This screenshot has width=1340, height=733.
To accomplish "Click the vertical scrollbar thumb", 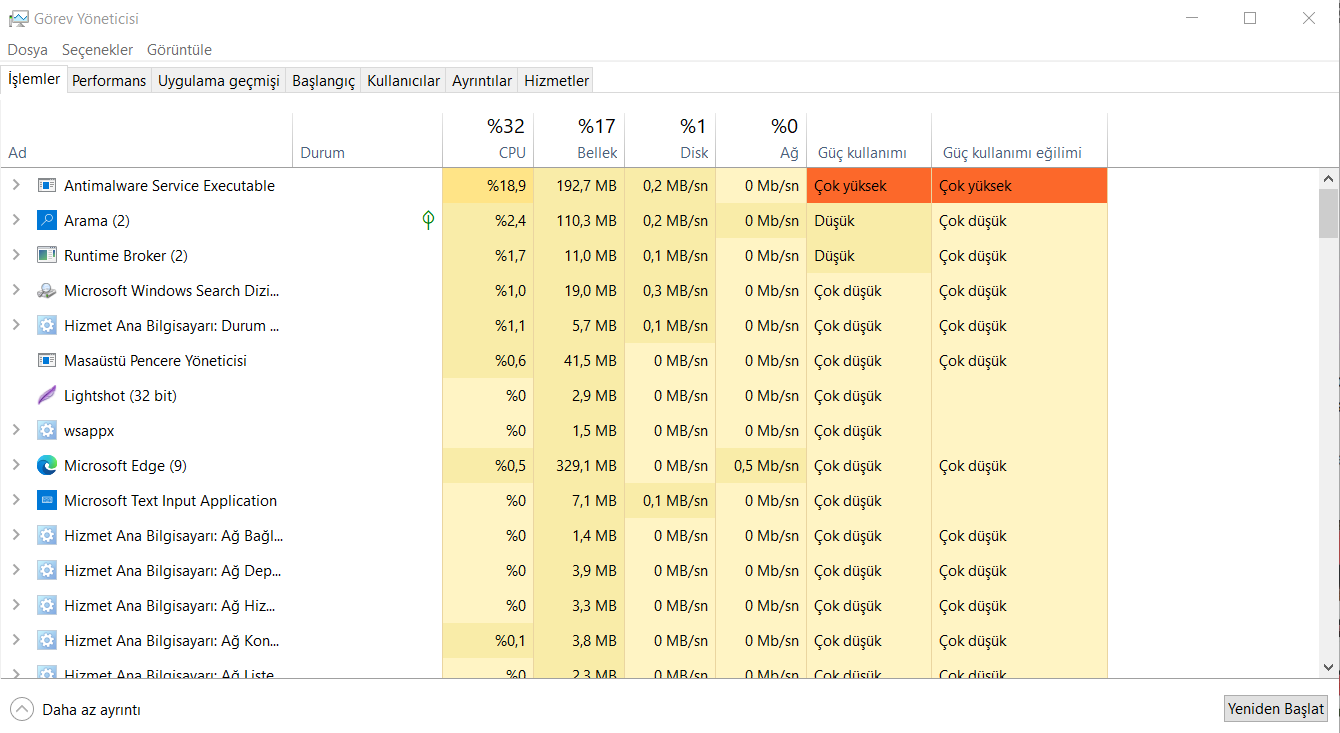I will pyautogui.click(x=1329, y=213).
